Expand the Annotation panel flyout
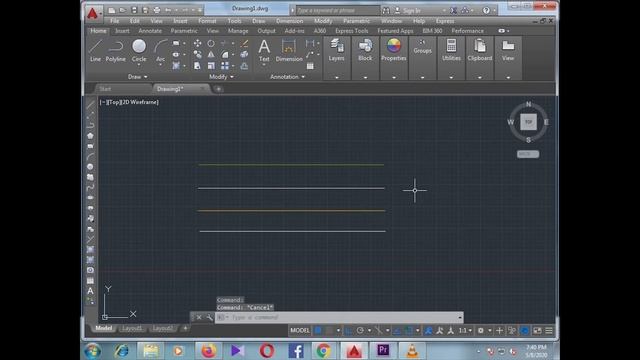640x360 pixels. (287, 77)
